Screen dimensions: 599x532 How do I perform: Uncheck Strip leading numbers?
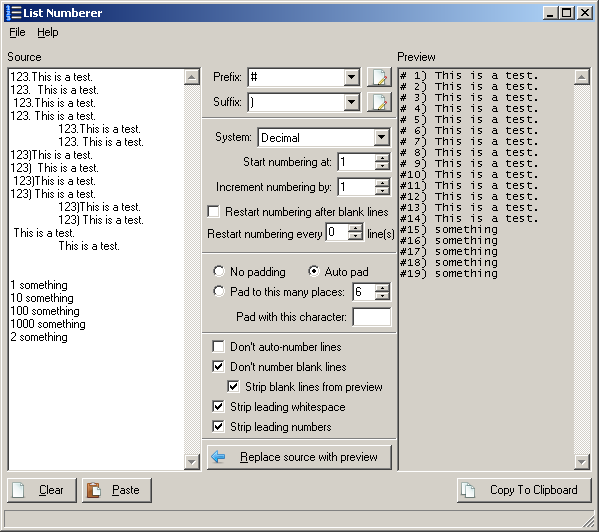tap(218, 426)
